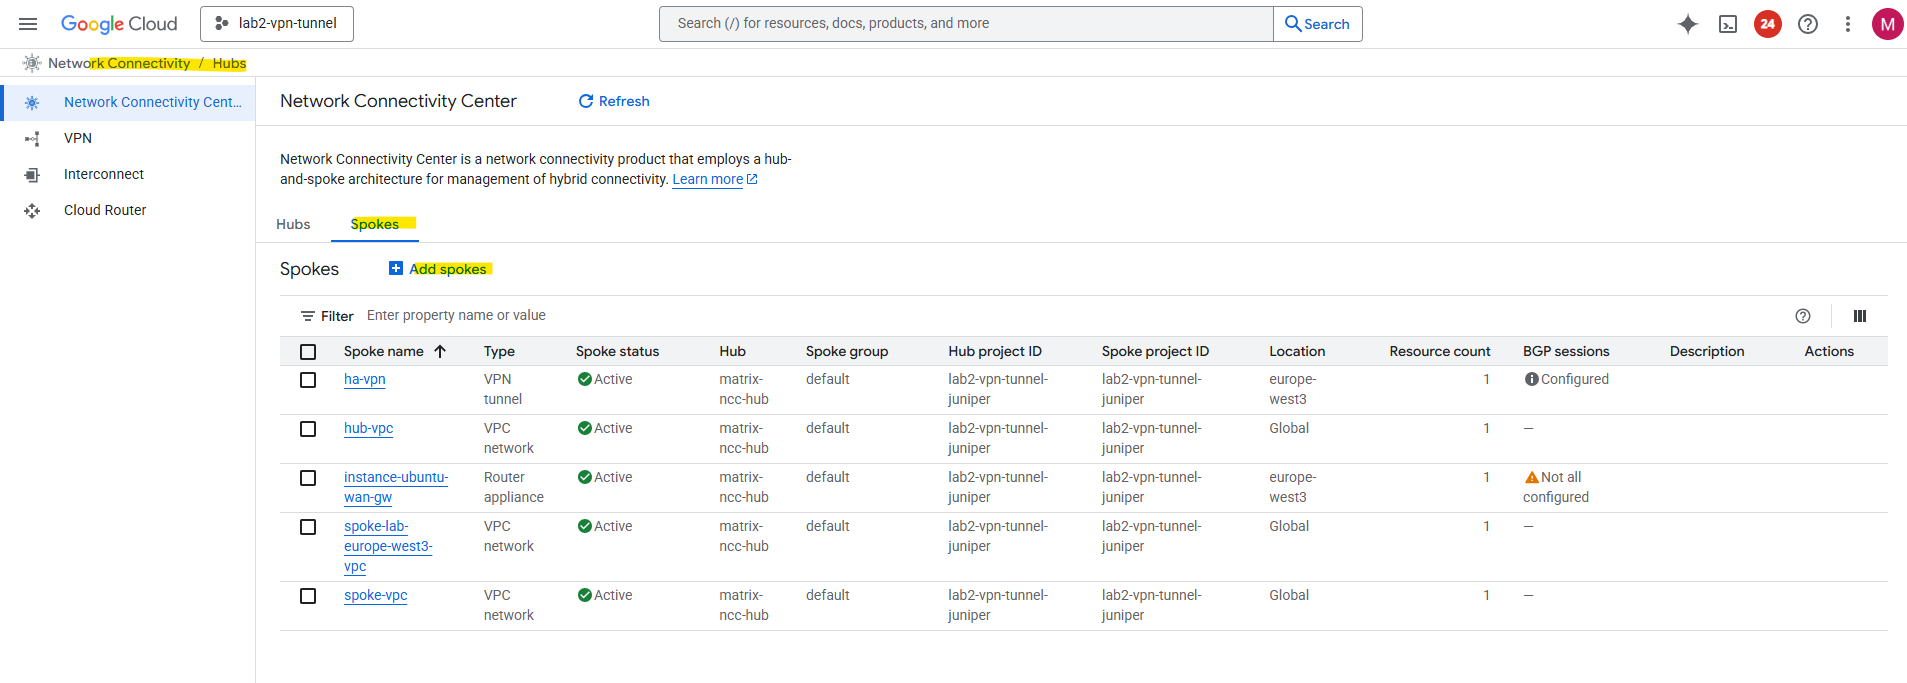Select VPN in the left sidebar
This screenshot has height=683, width=1907.
[x=78, y=138]
